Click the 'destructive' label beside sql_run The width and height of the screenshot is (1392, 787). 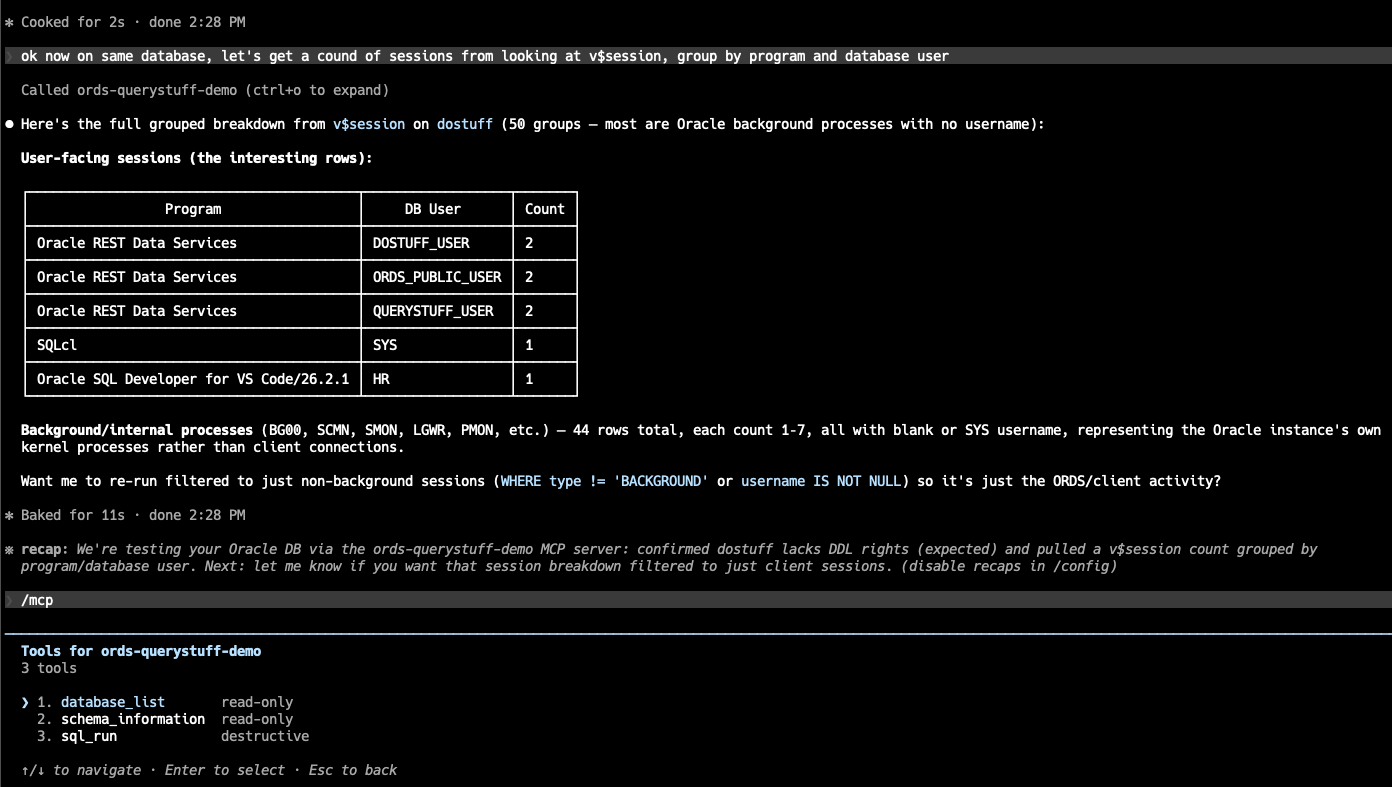(x=265, y=736)
